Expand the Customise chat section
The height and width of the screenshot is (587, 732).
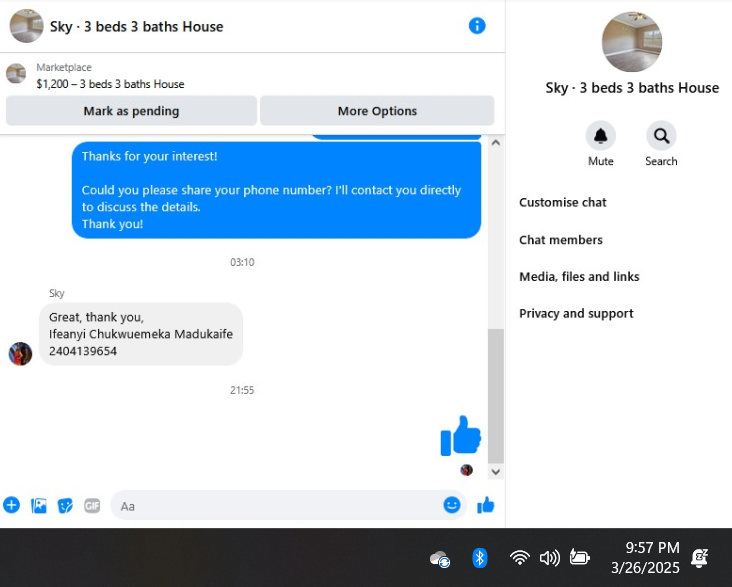[563, 202]
